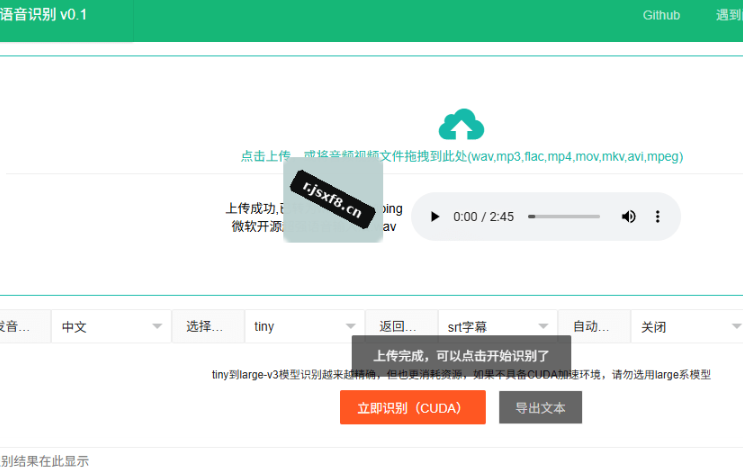Expand the 中文 language dropdown
743x473 pixels.
[111, 326]
